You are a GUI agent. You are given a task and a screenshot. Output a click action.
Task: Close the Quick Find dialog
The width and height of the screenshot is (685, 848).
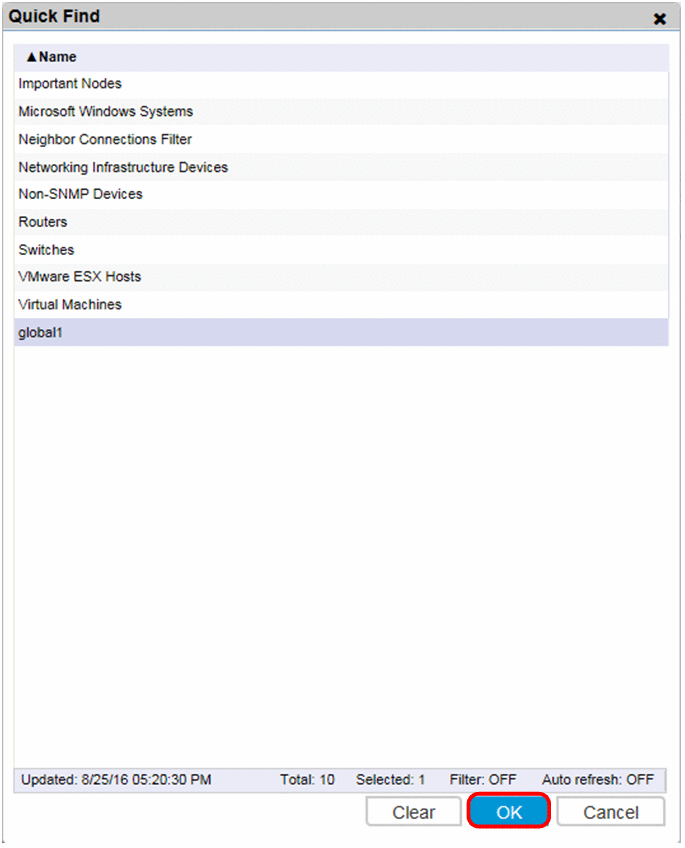point(659,19)
